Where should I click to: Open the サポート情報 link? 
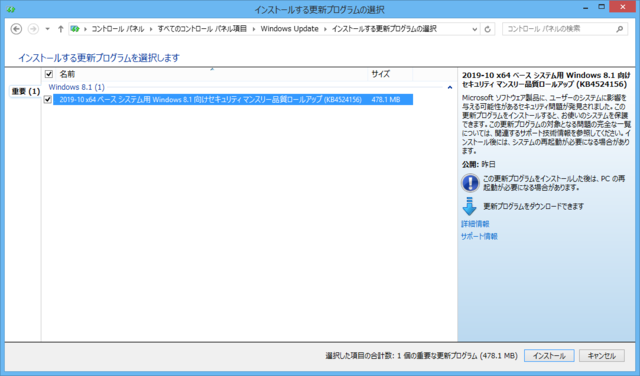coord(479,236)
